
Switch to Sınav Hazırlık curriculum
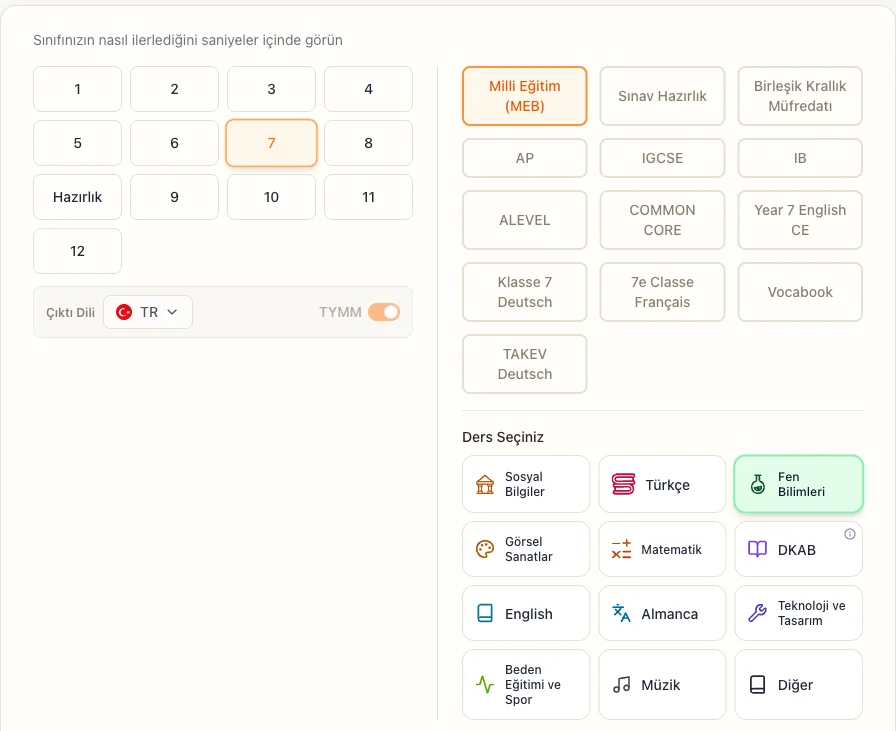pyautogui.click(x=662, y=96)
